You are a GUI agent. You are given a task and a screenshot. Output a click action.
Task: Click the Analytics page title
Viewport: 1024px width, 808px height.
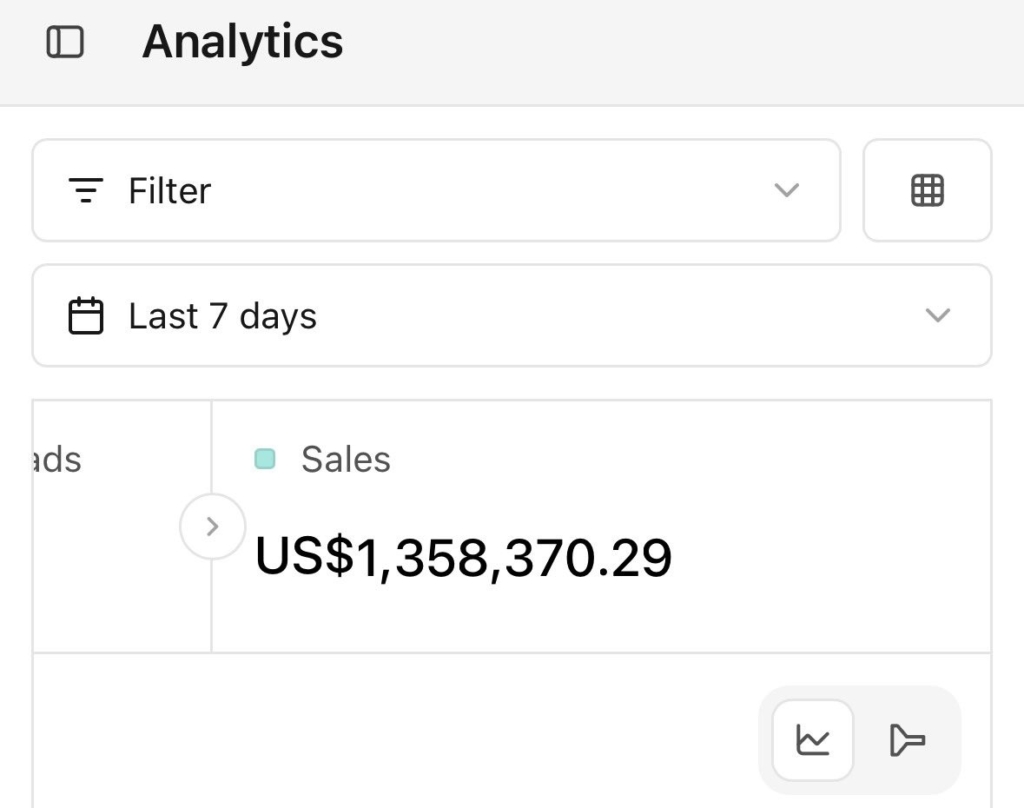pyautogui.click(x=242, y=42)
